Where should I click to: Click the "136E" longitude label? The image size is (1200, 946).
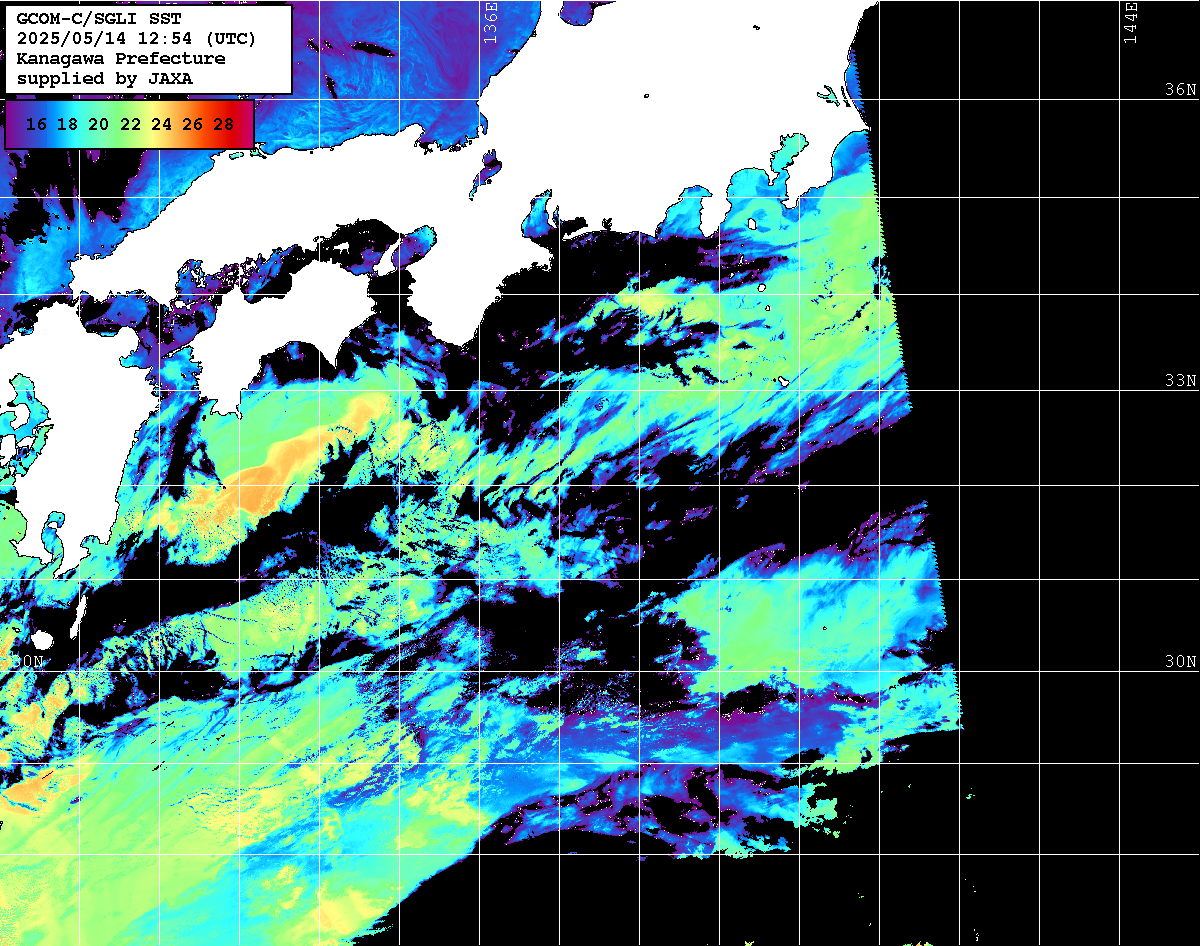tap(490, 22)
